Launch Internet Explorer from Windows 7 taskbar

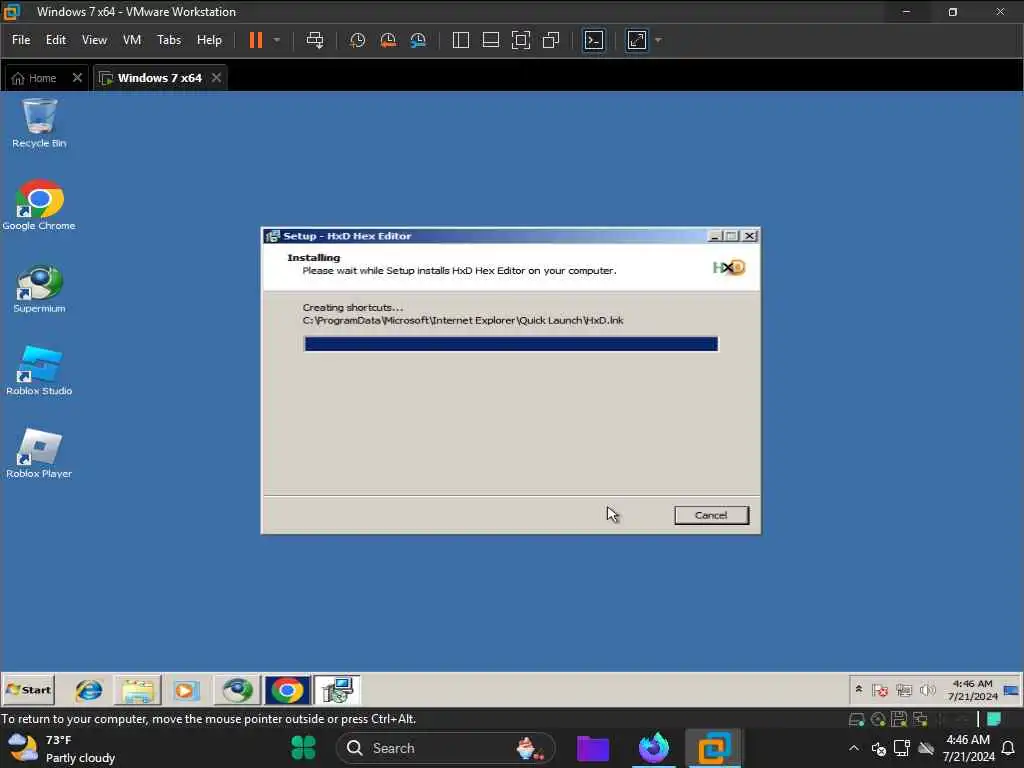click(89, 690)
